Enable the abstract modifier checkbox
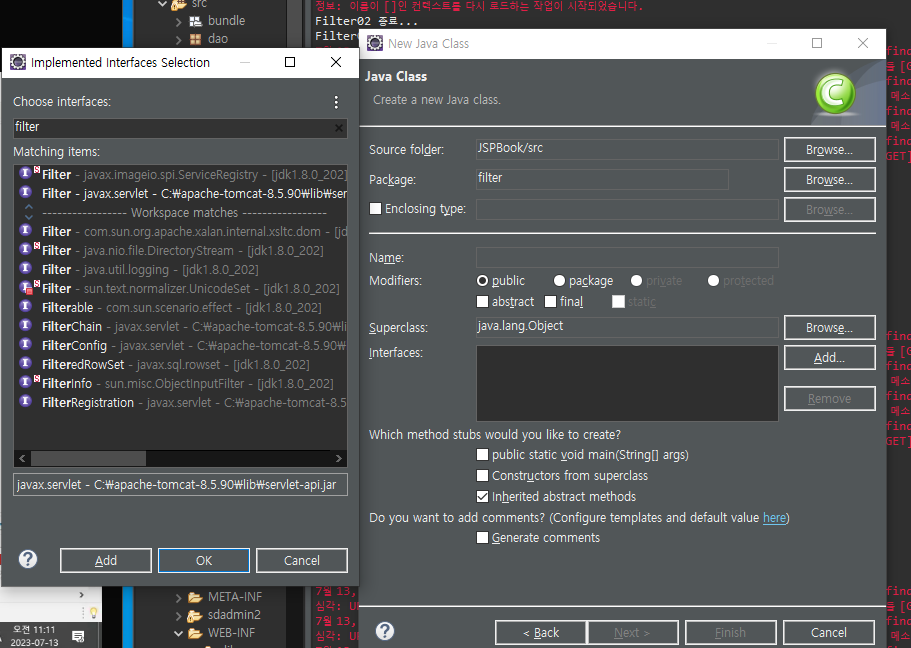Image resolution: width=911 pixels, height=648 pixels. coord(482,302)
